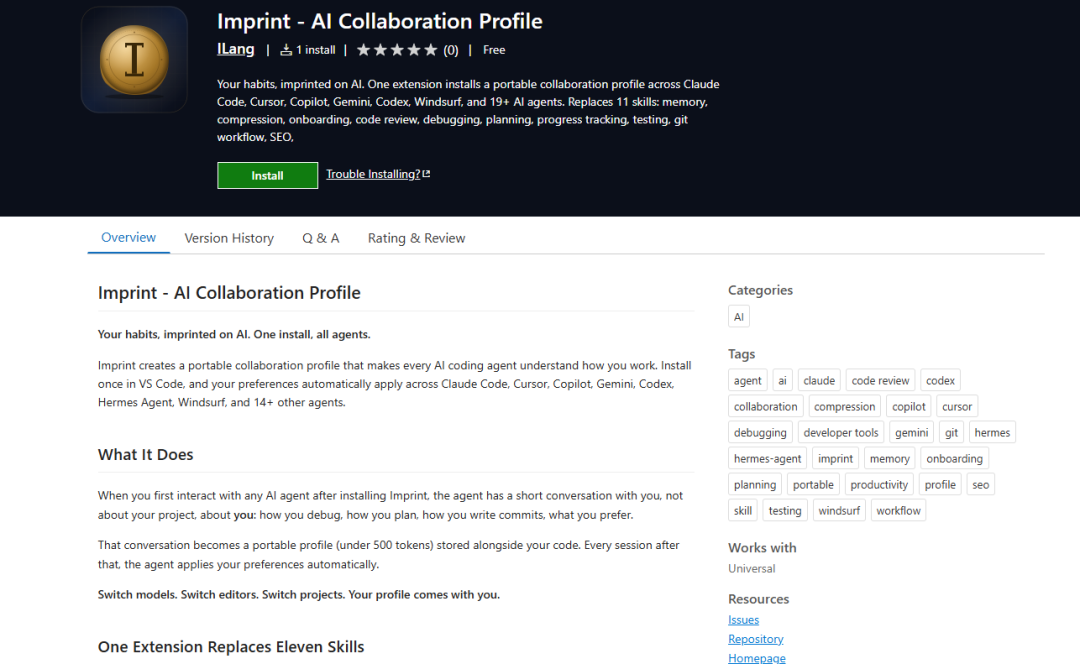Viewport: 1080px width, 664px height.
Task: Click the Free price label
Action: (494, 50)
